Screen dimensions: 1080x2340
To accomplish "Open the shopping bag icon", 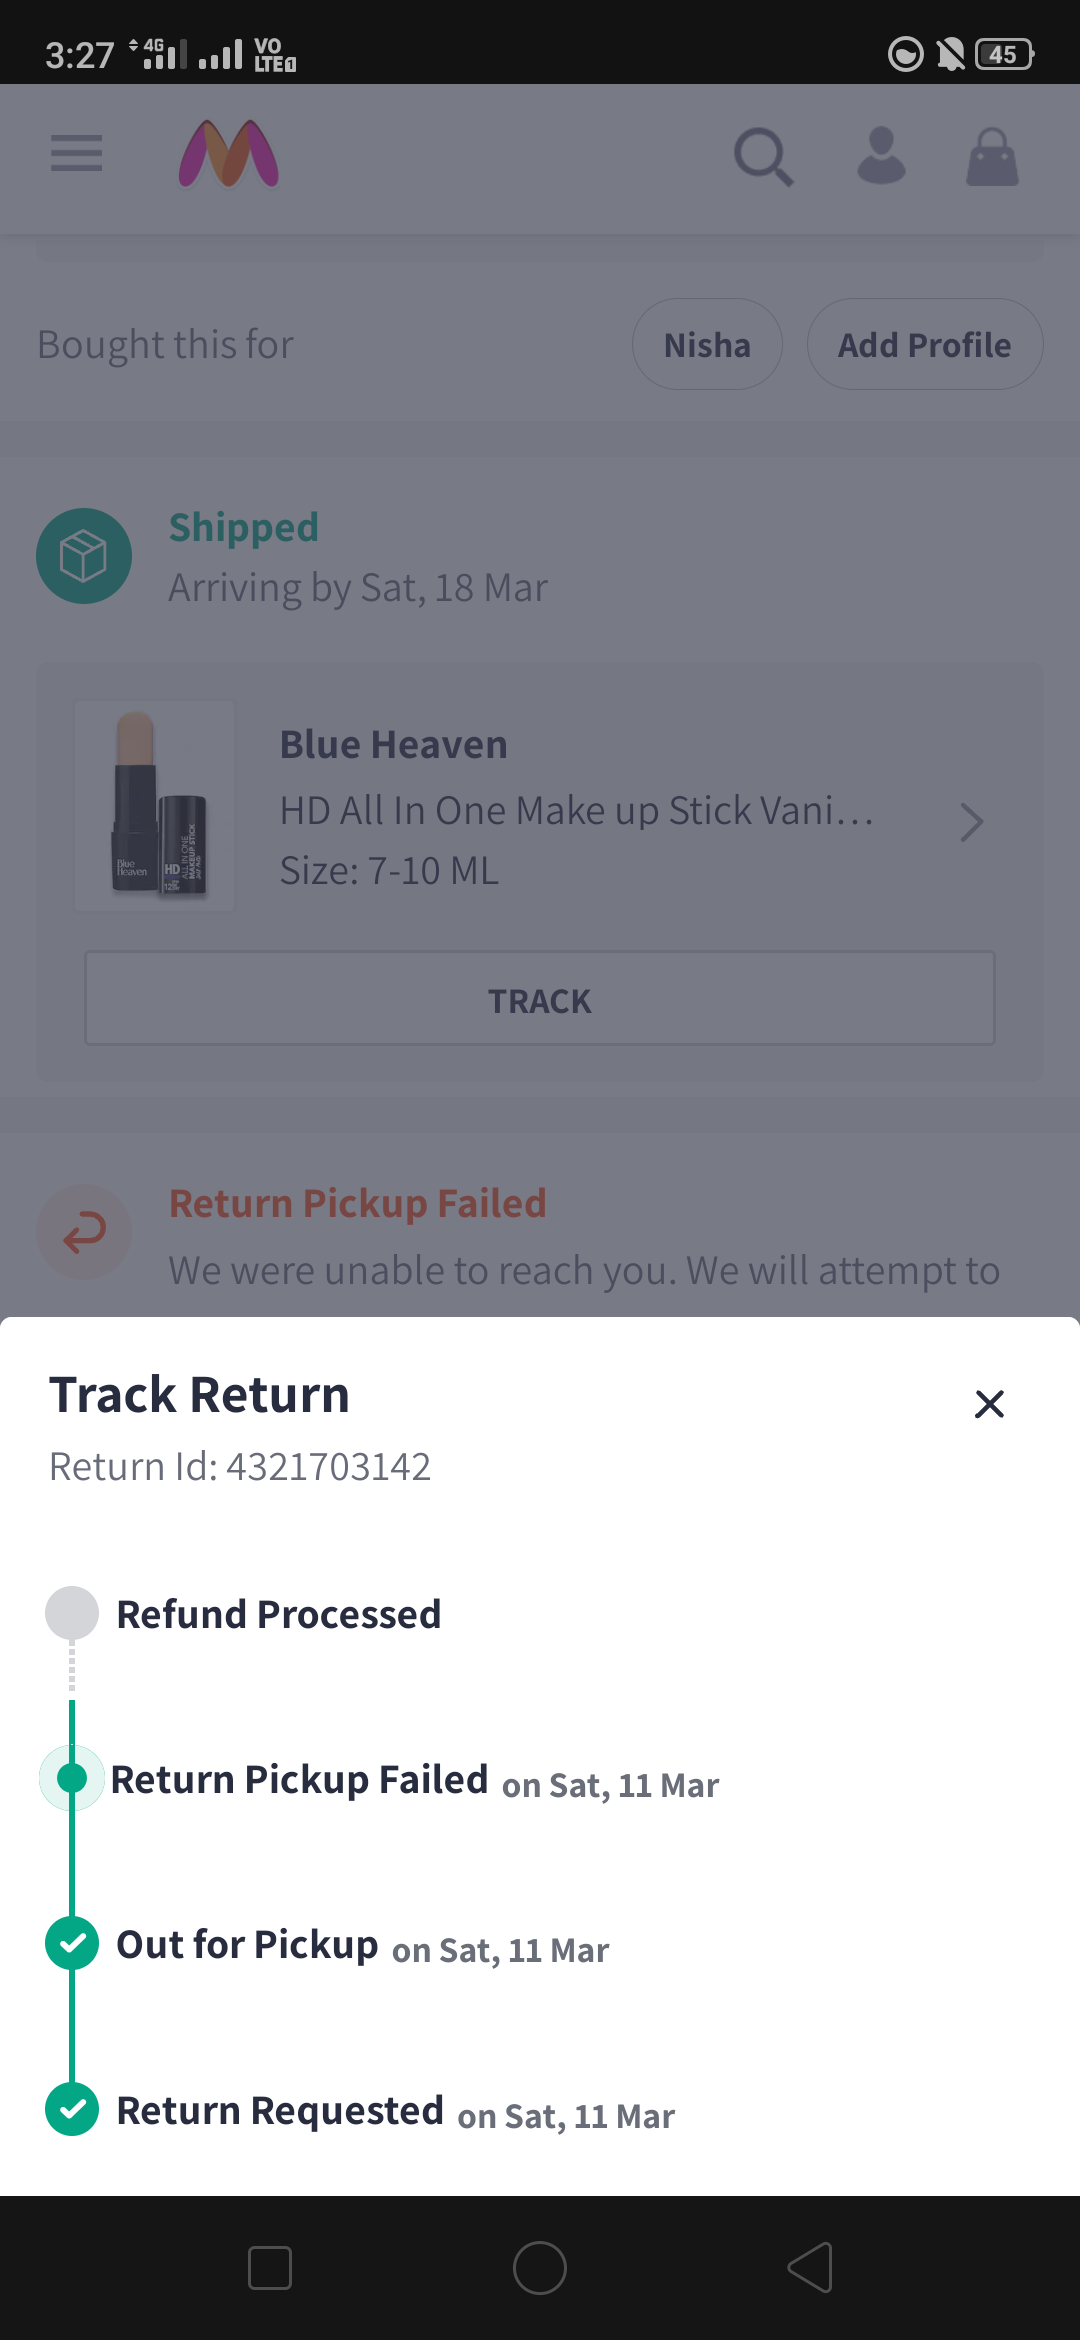I will click(992, 157).
